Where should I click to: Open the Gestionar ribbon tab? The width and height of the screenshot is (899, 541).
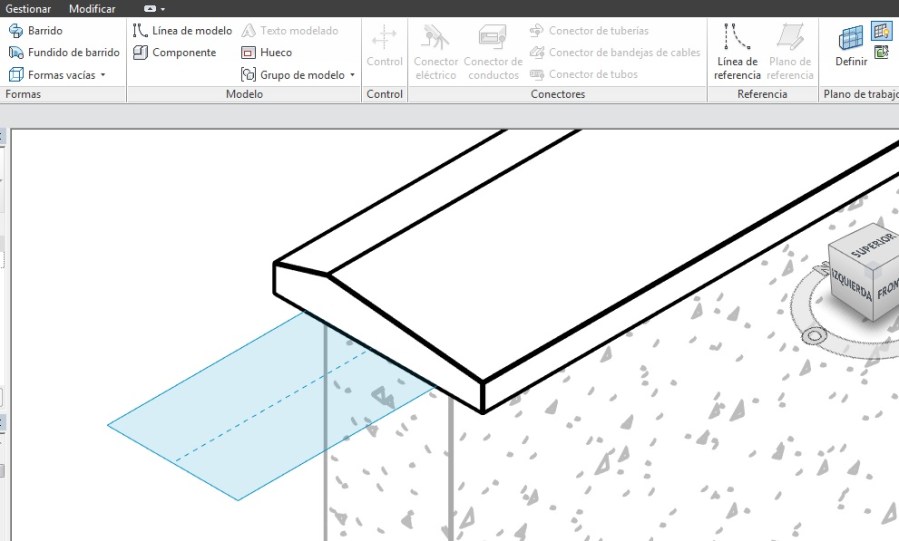[28, 9]
